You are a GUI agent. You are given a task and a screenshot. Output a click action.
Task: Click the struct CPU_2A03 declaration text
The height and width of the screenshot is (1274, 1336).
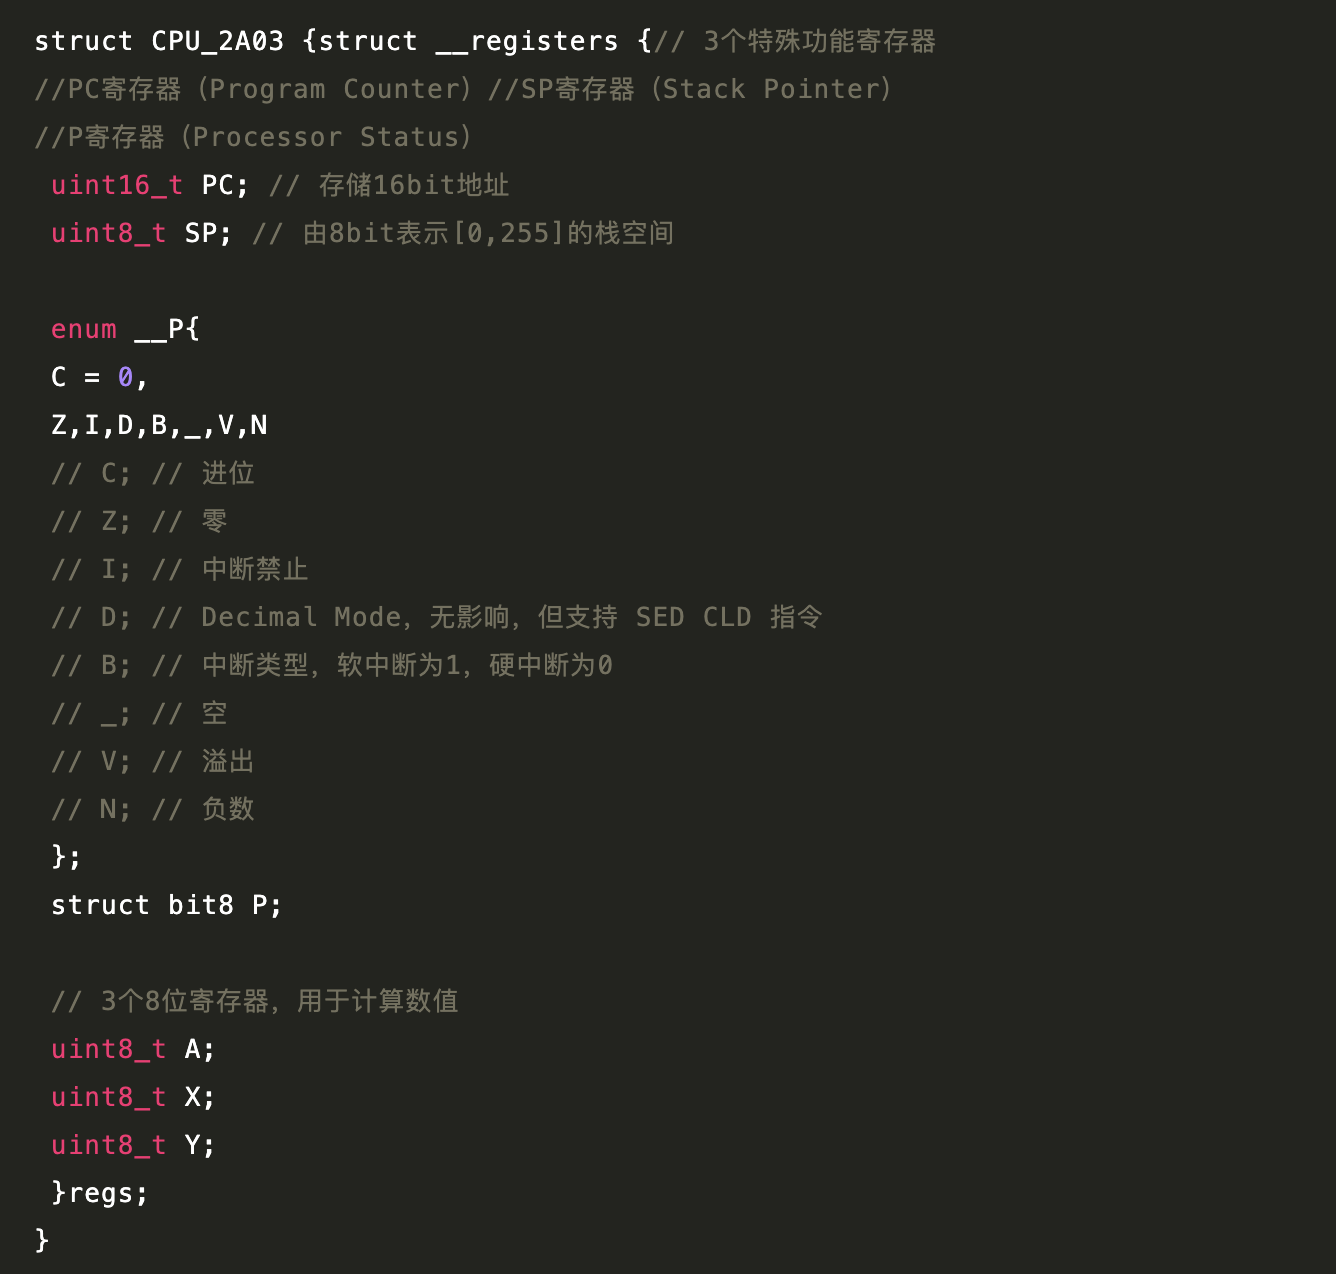click(x=159, y=41)
